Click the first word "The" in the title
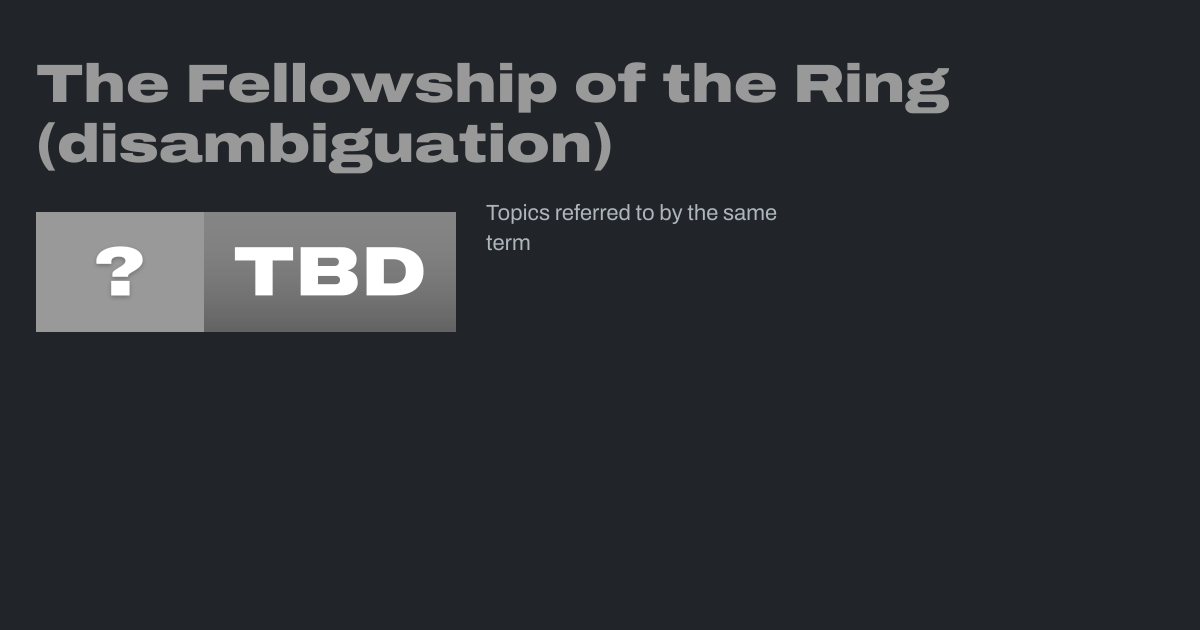1200x630 pixels. (x=103, y=83)
